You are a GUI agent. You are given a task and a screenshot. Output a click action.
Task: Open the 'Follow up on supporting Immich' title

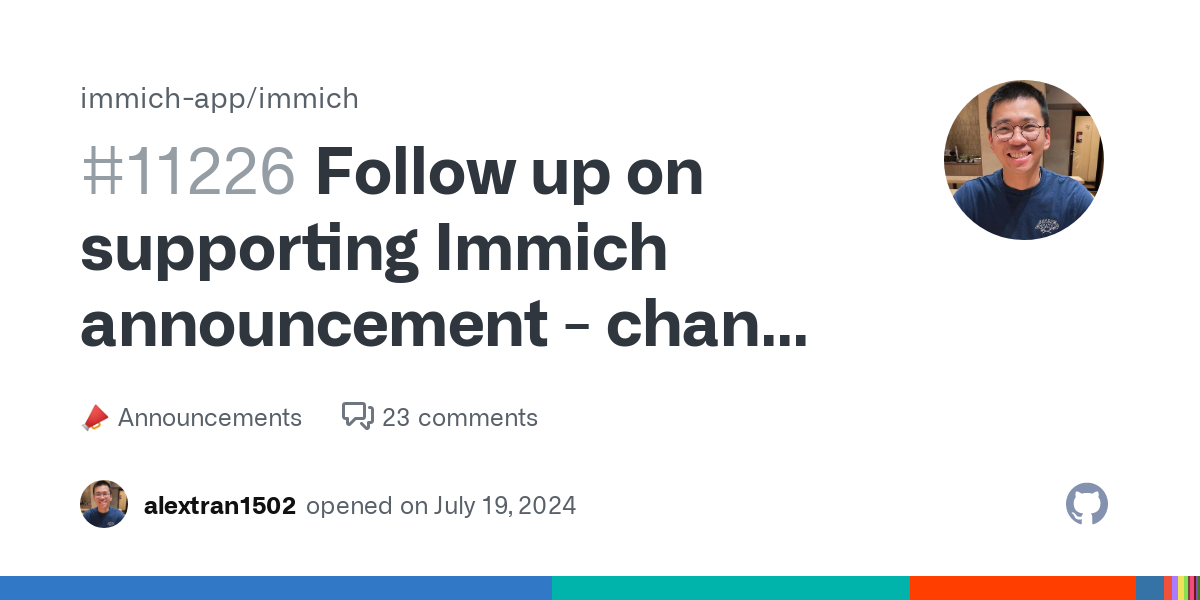[x=510, y=173]
